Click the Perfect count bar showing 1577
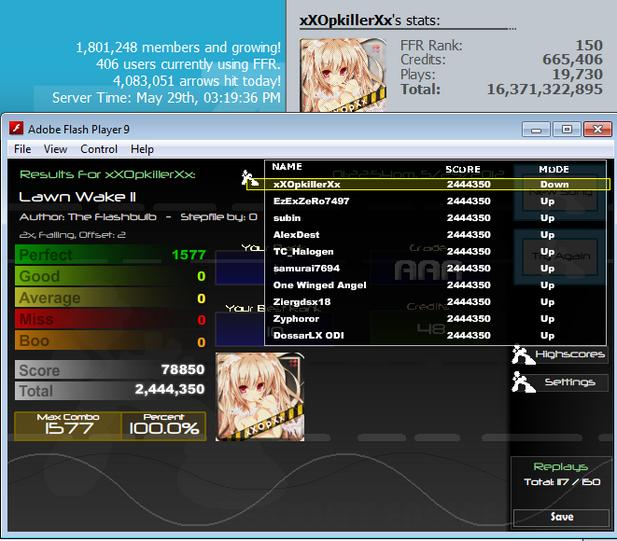This screenshot has height=541, width=617. [111, 255]
